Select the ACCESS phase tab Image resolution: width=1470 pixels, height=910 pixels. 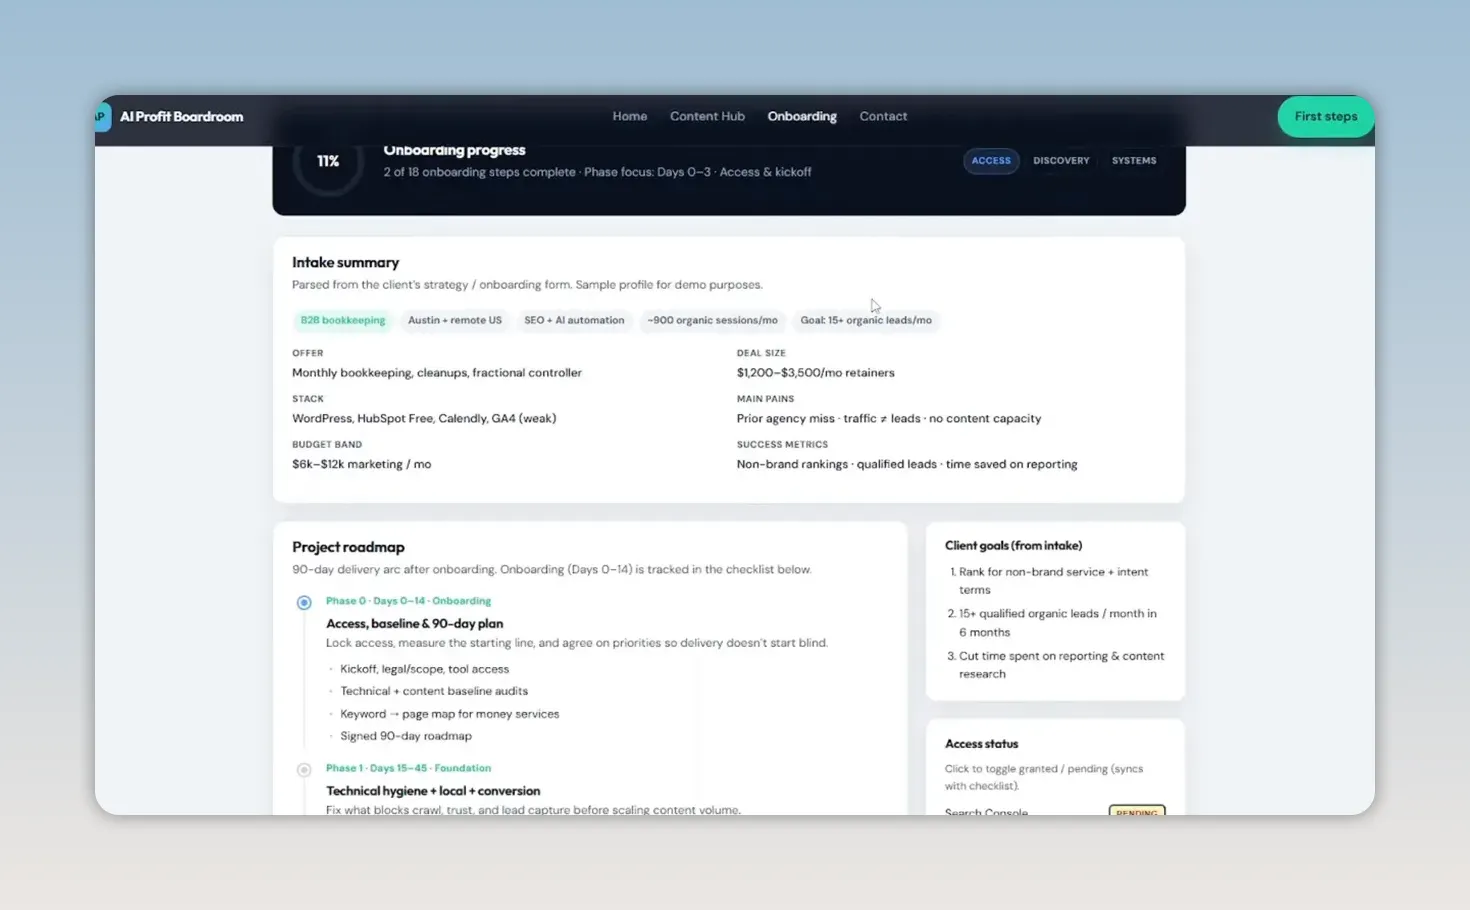(x=991, y=160)
